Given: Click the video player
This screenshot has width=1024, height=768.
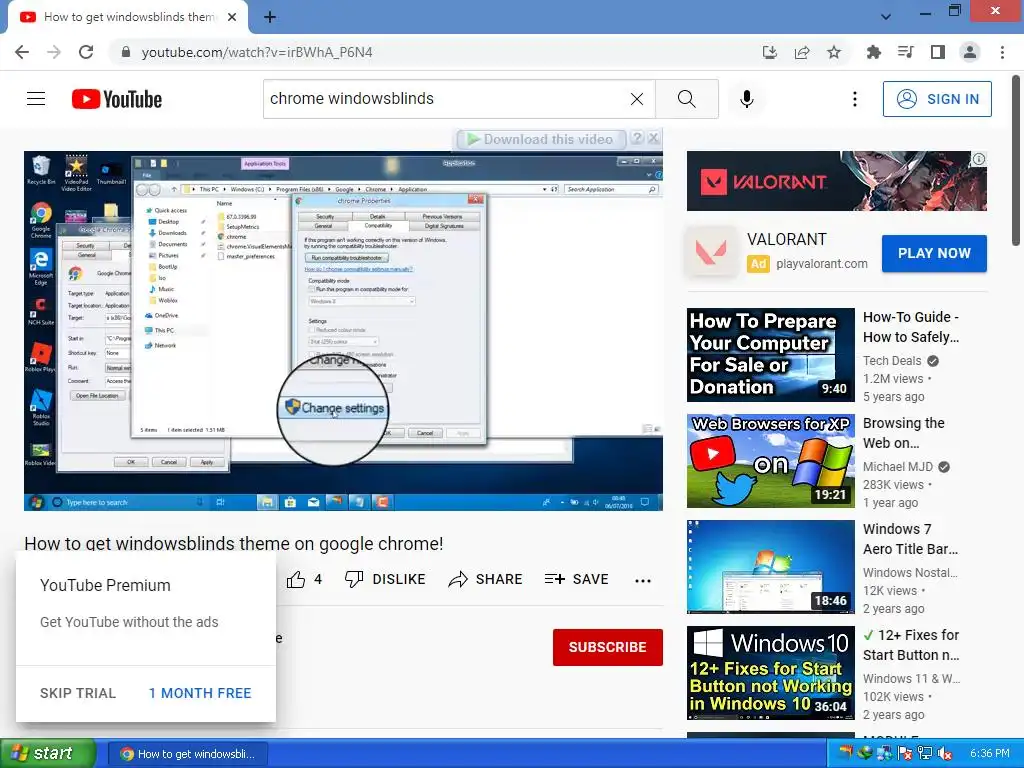Looking at the screenshot, I should [x=344, y=330].
